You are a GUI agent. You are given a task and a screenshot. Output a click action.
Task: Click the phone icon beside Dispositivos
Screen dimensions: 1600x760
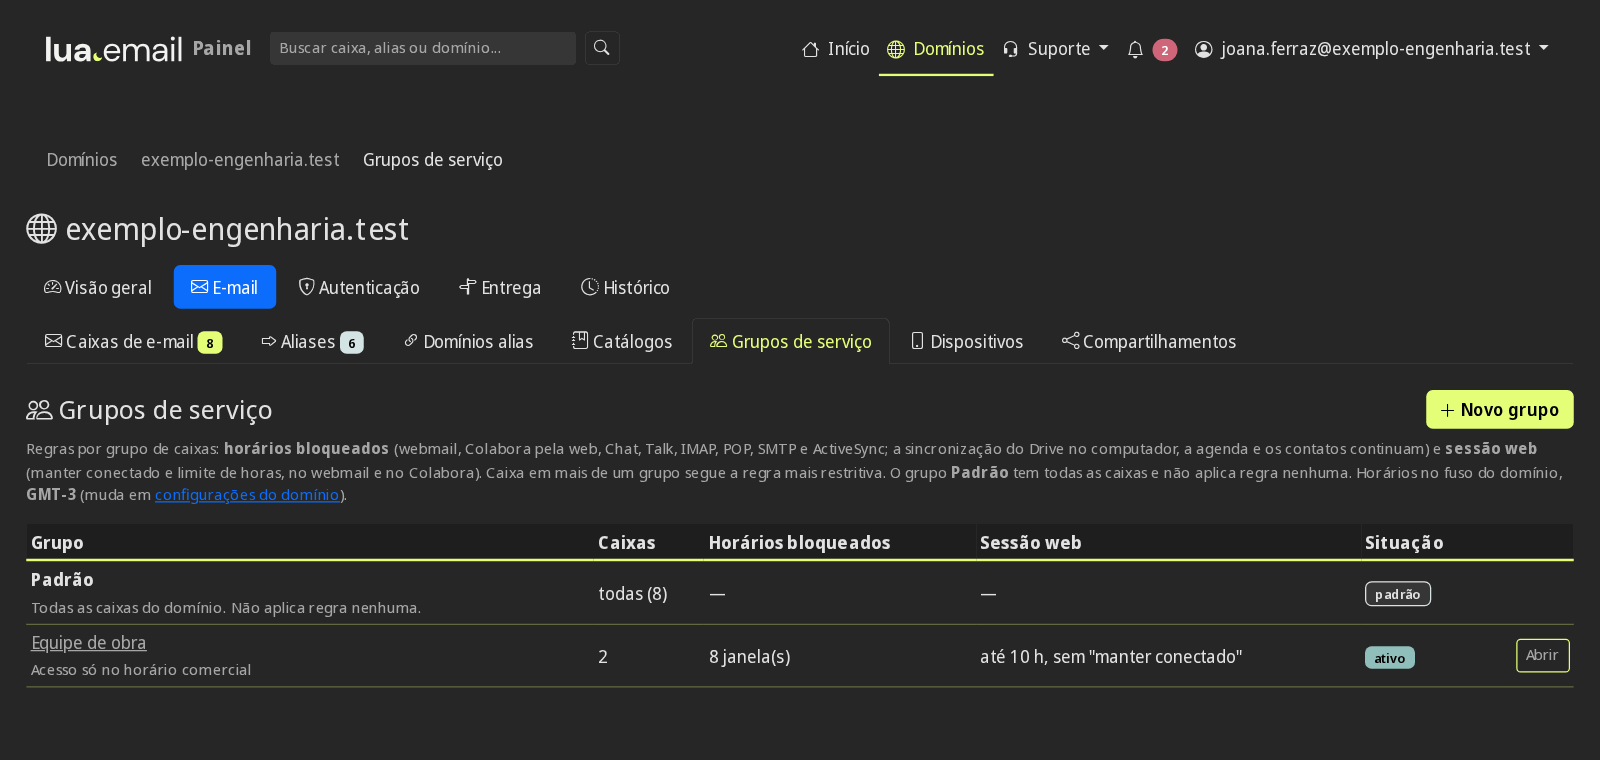point(918,341)
